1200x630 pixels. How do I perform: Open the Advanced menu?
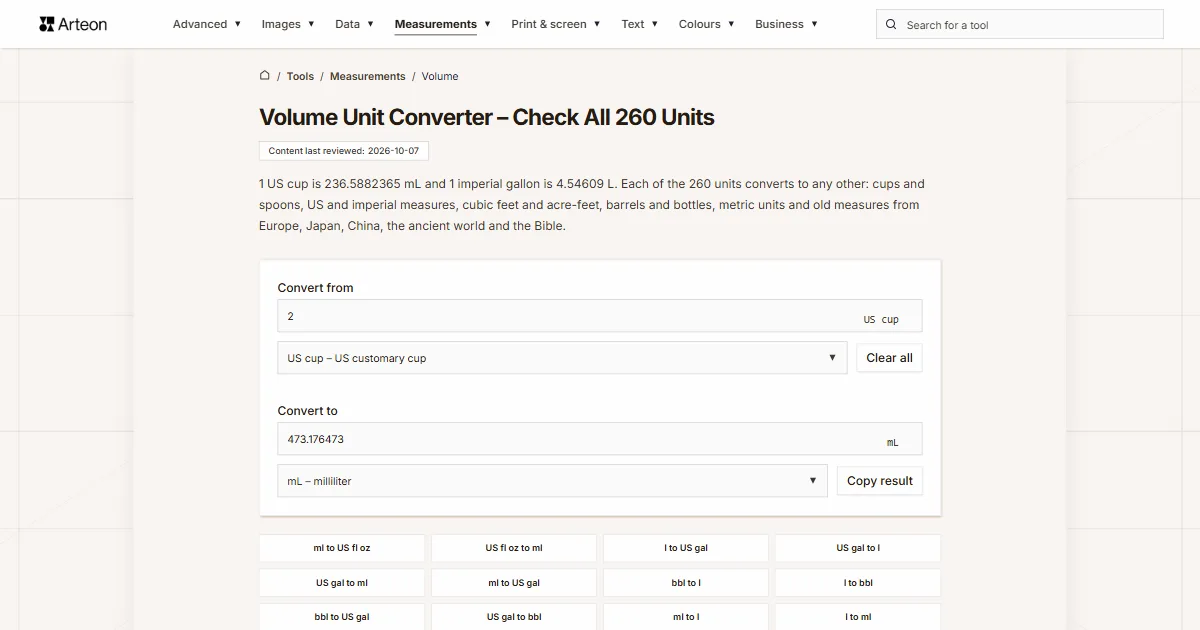(207, 24)
